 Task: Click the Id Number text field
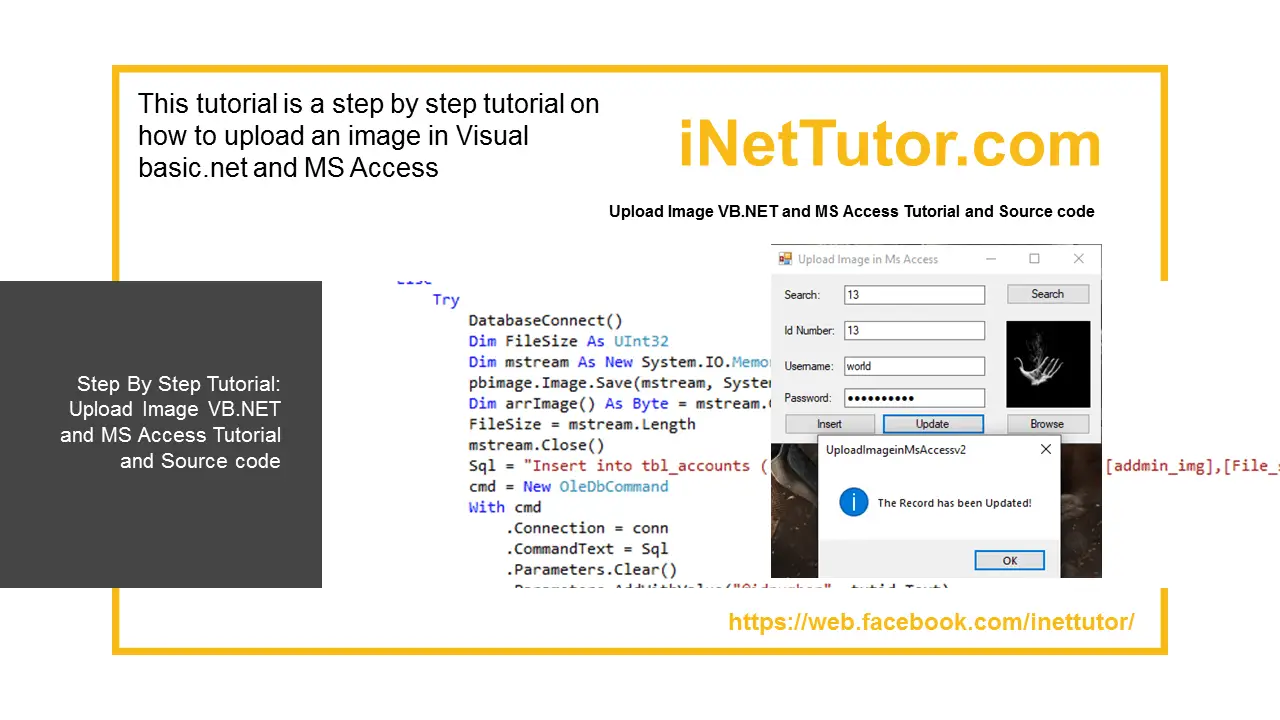coord(914,330)
